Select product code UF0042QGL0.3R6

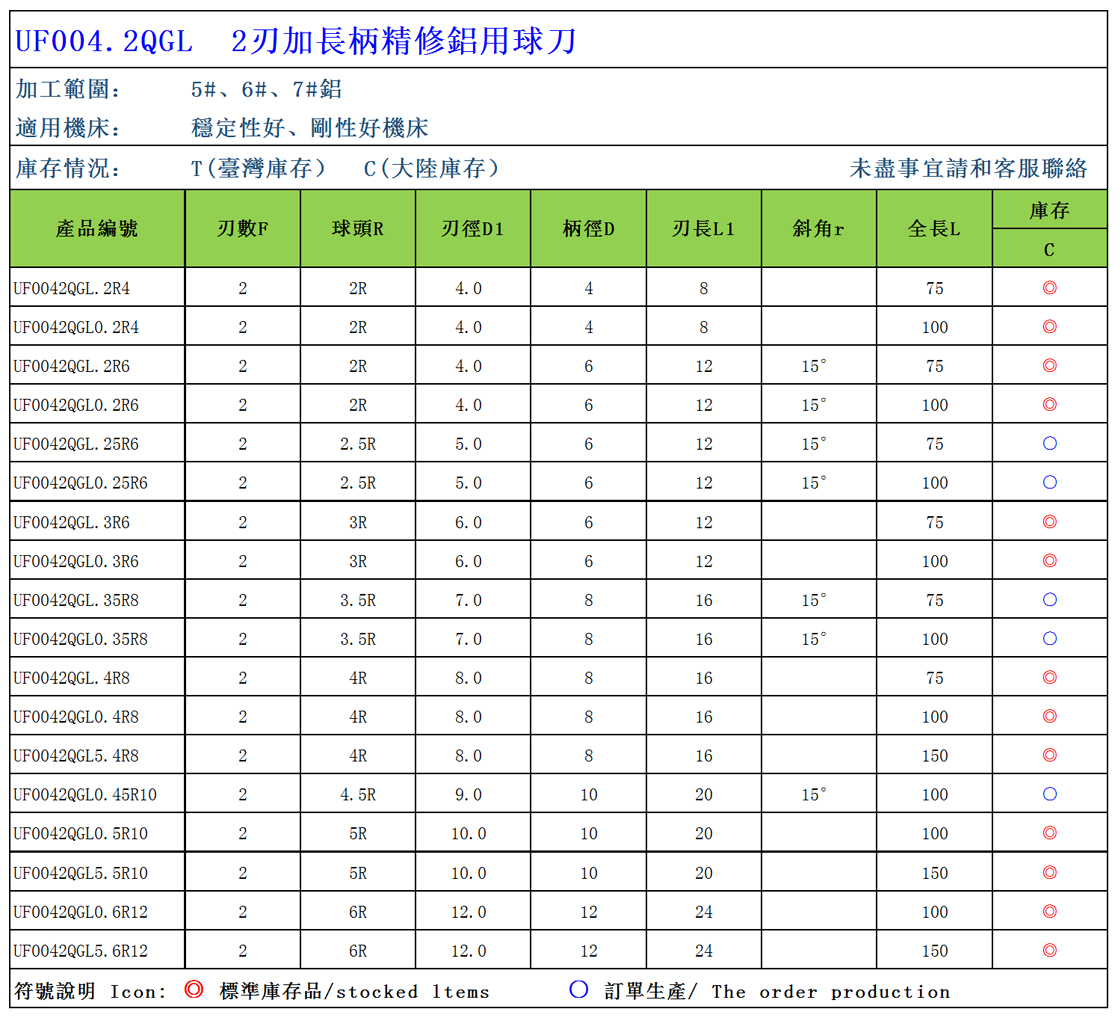click(x=76, y=561)
